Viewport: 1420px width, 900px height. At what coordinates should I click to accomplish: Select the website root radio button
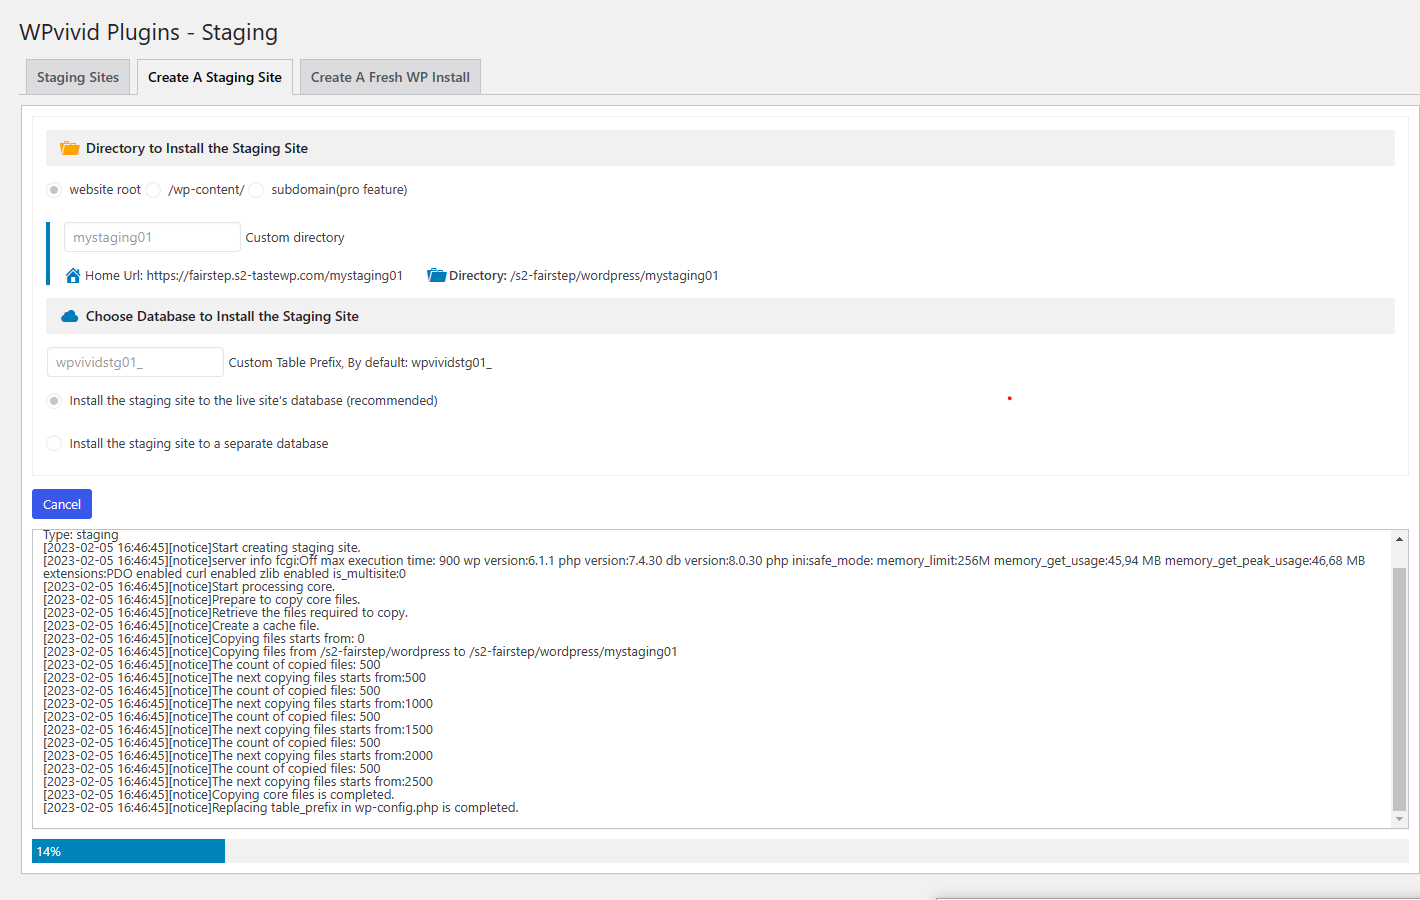coord(54,190)
